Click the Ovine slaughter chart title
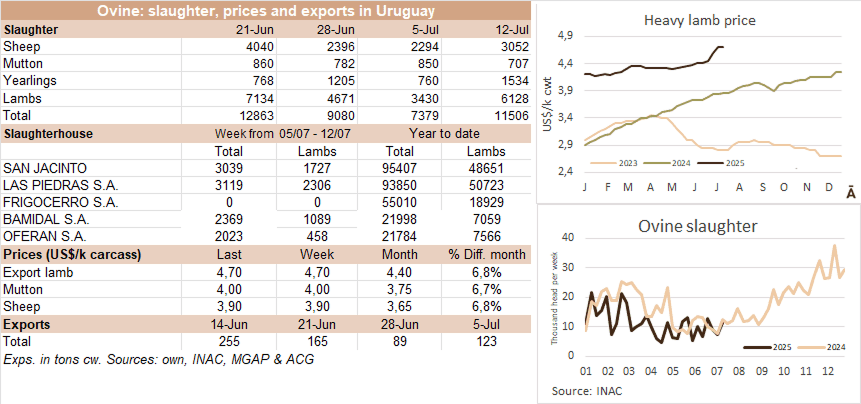The width and height of the screenshot is (861, 404). click(699, 226)
